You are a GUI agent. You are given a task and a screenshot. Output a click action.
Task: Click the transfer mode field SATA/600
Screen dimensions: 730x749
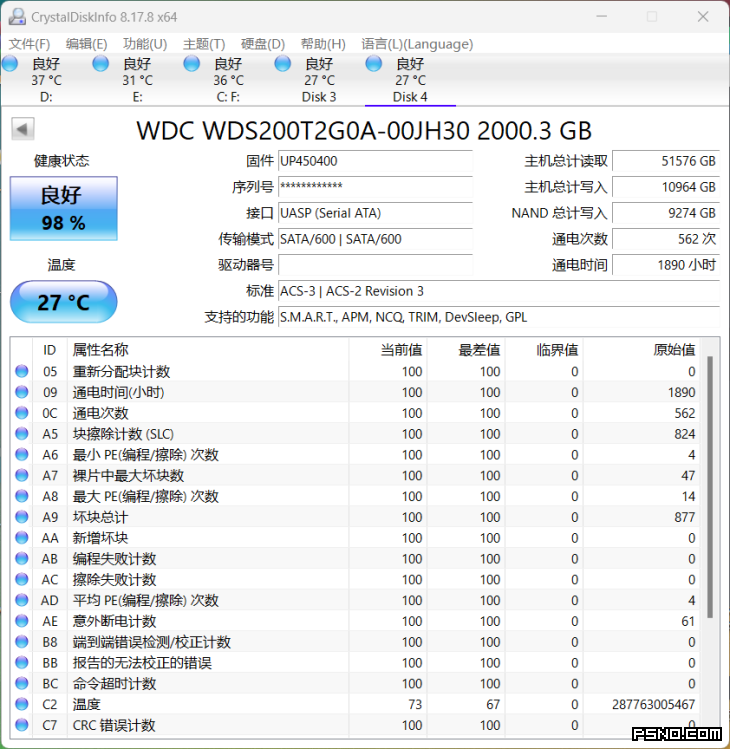376,239
